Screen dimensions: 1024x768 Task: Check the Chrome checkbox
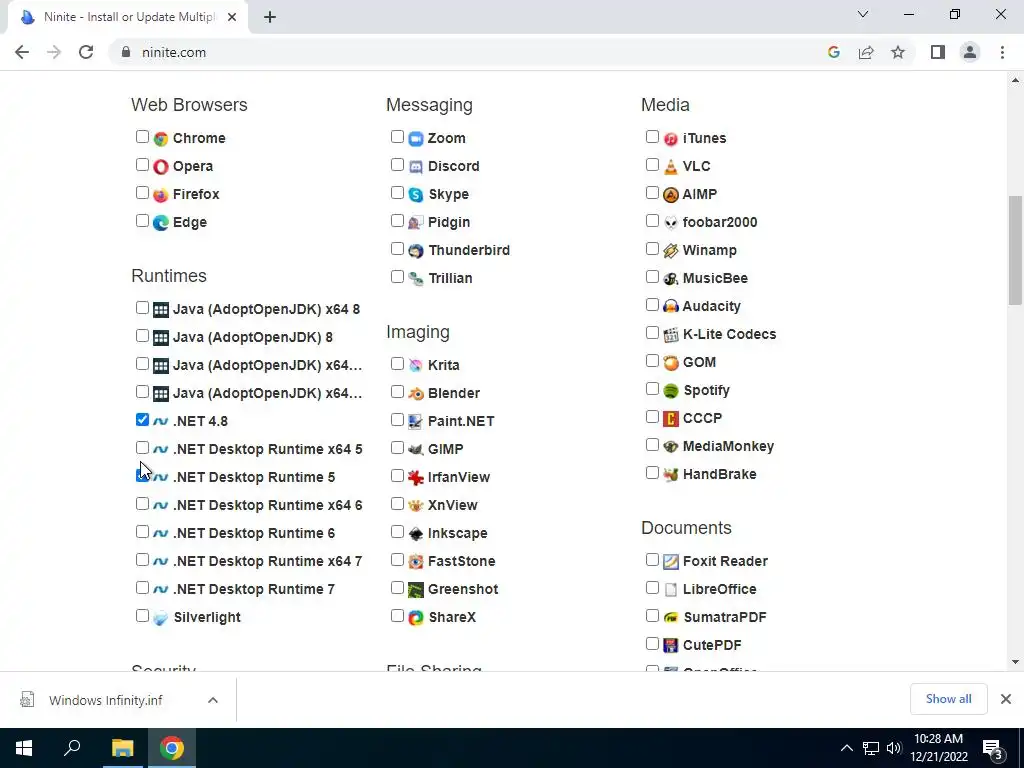click(x=142, y=136)
